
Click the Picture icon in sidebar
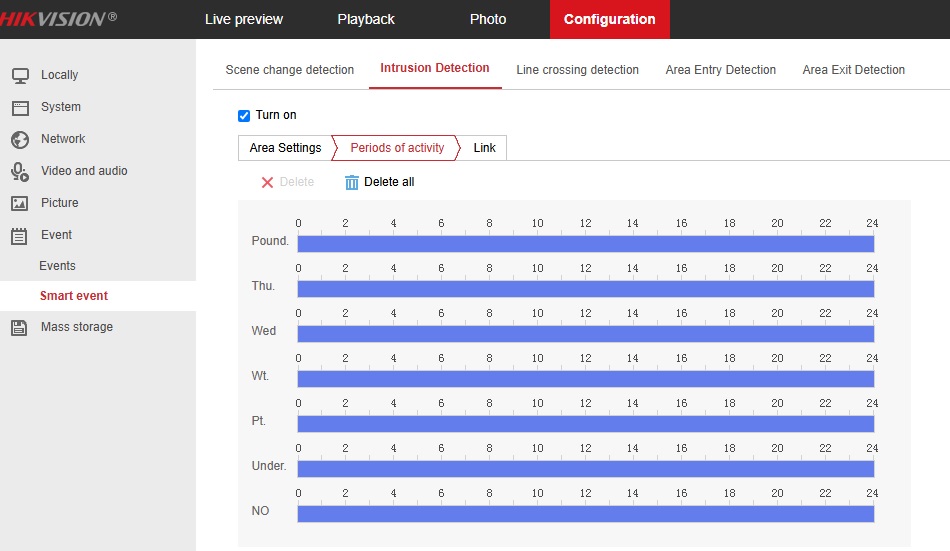point(20,203)
